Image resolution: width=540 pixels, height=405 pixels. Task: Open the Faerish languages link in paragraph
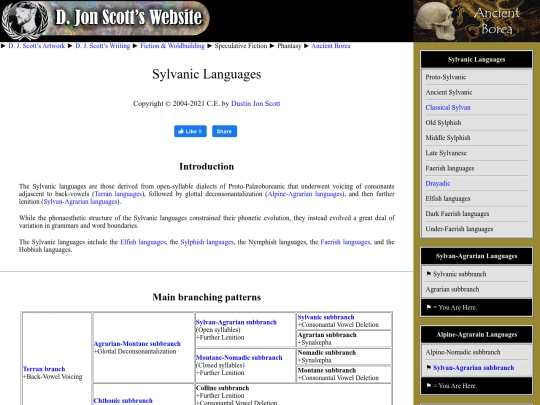tap(345, 242)
